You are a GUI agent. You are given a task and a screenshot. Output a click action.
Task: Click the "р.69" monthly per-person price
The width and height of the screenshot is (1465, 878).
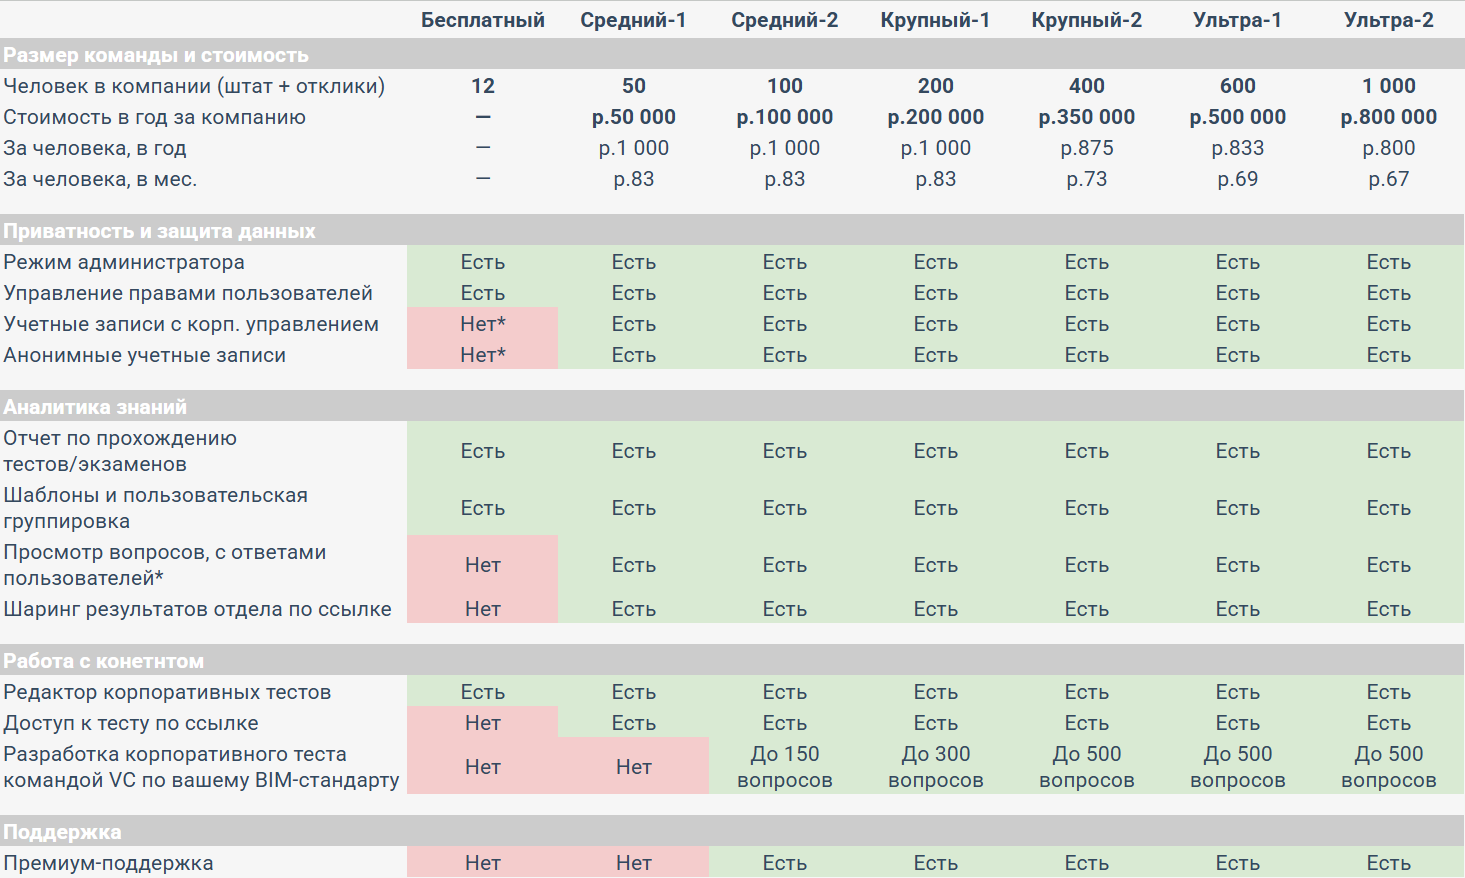pos(1237,179)
